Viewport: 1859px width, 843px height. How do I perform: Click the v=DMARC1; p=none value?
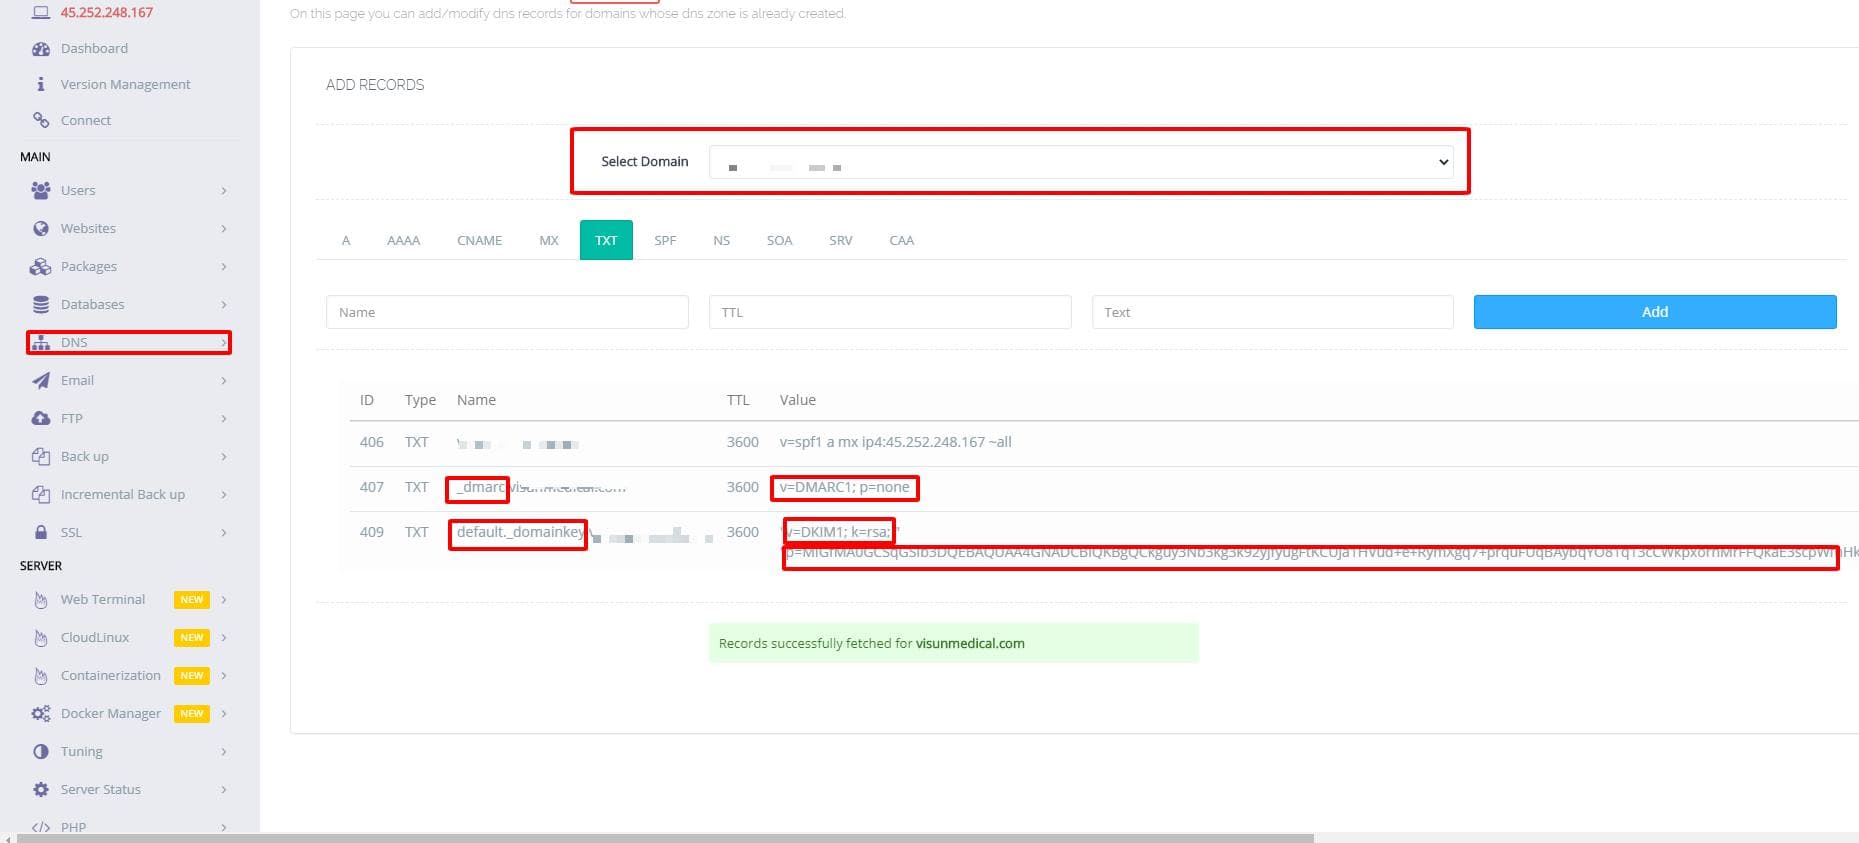click(845, 487)
